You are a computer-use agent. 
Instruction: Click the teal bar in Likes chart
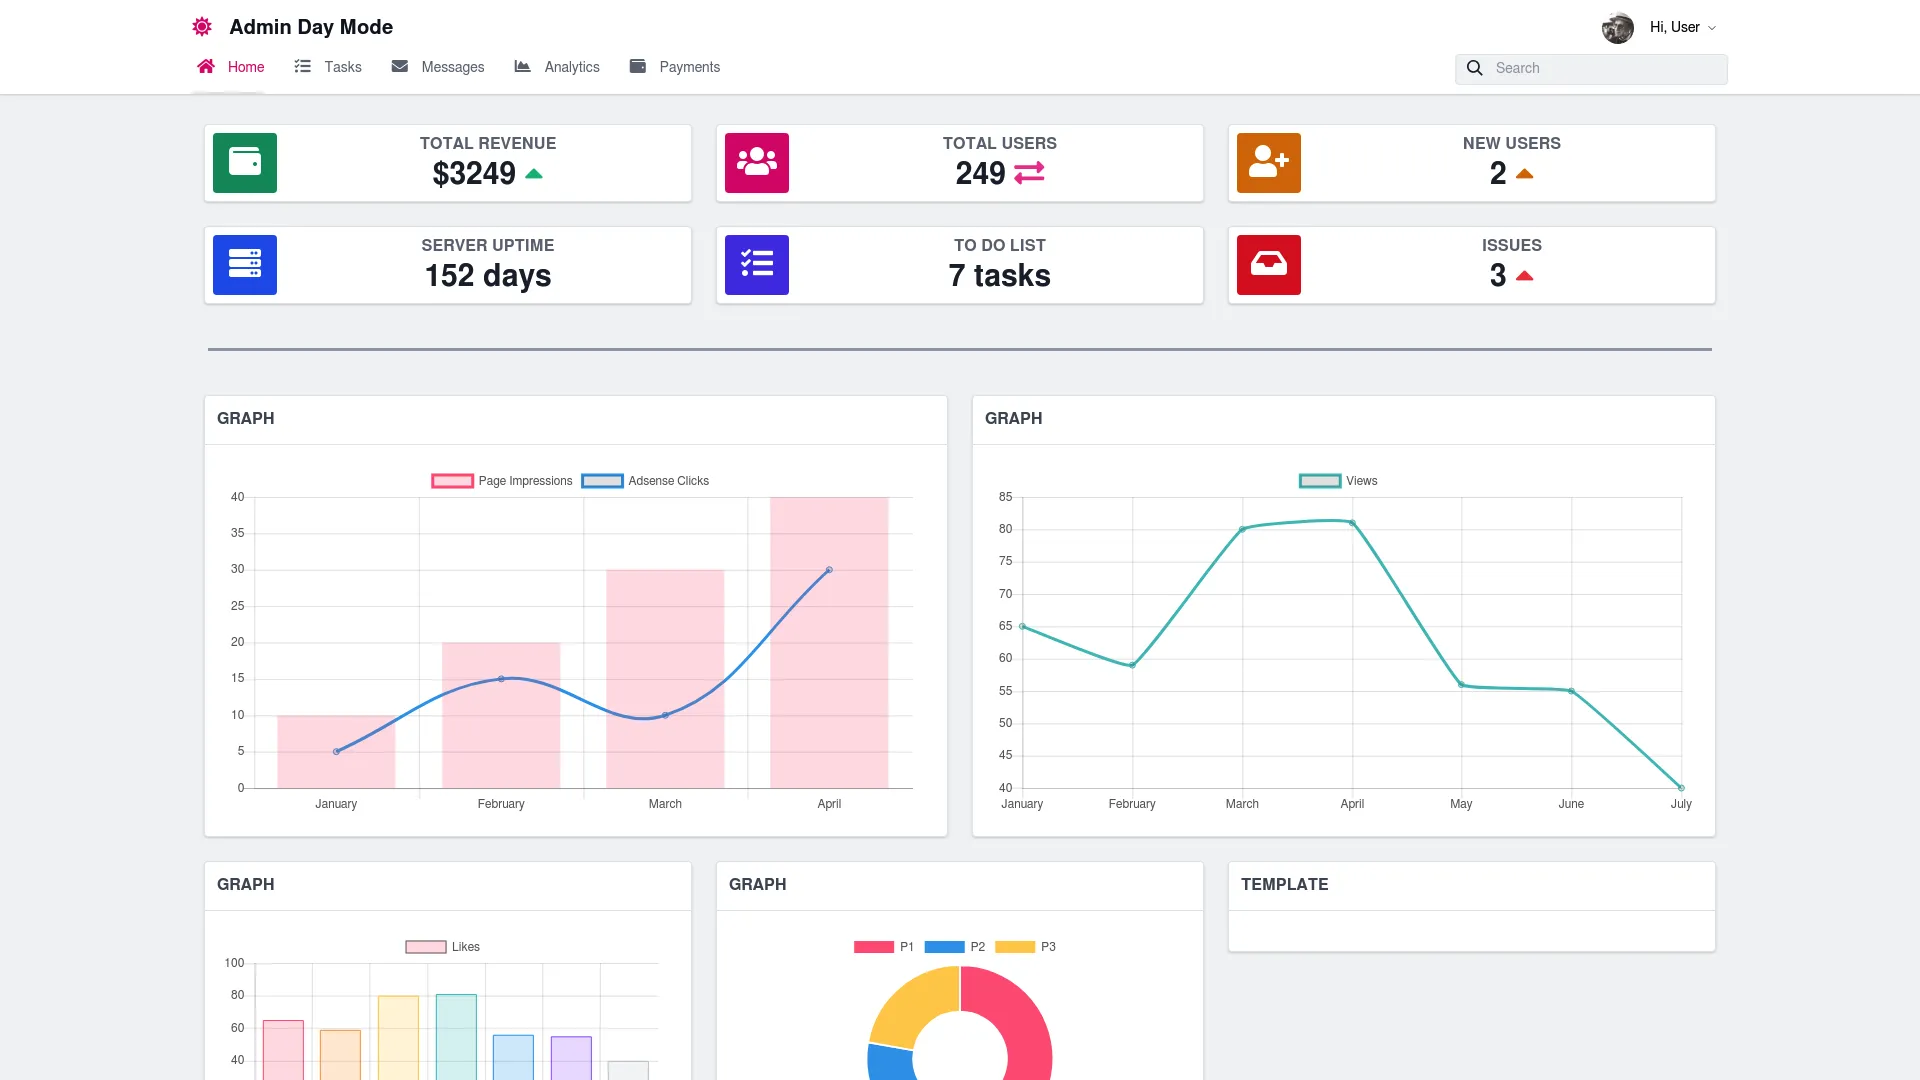456,1037
